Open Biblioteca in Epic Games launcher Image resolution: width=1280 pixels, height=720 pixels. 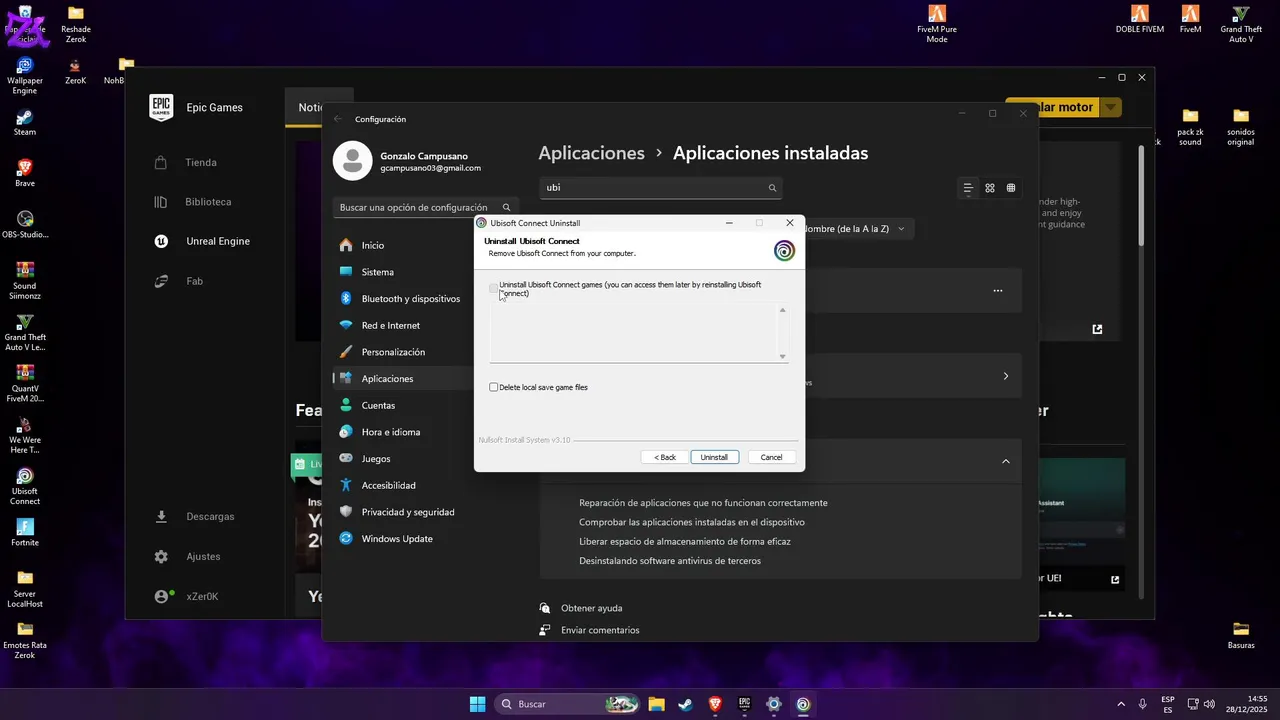pos(207,202)
